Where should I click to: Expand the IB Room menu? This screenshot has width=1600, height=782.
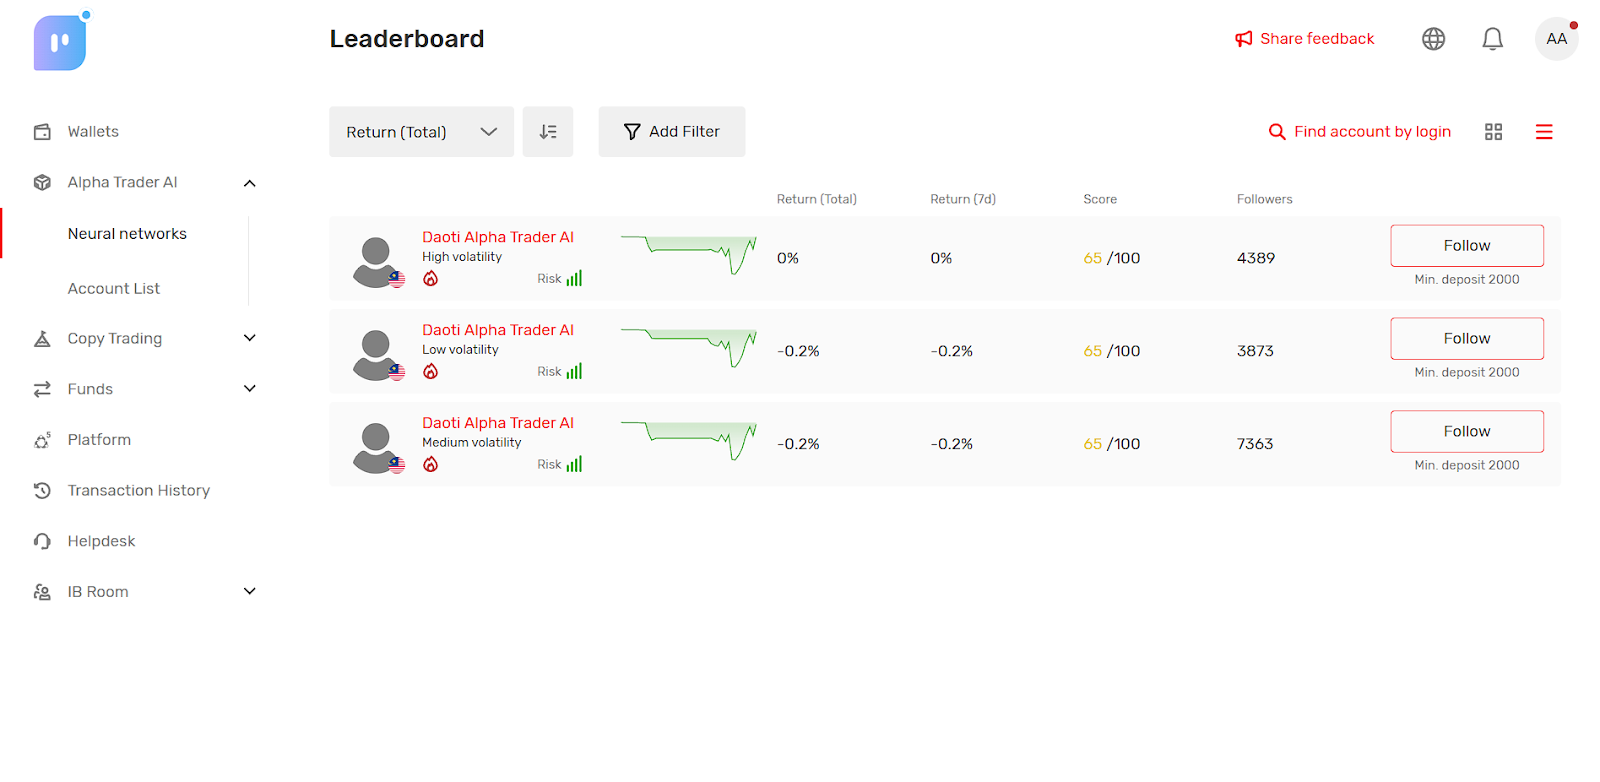250,591
